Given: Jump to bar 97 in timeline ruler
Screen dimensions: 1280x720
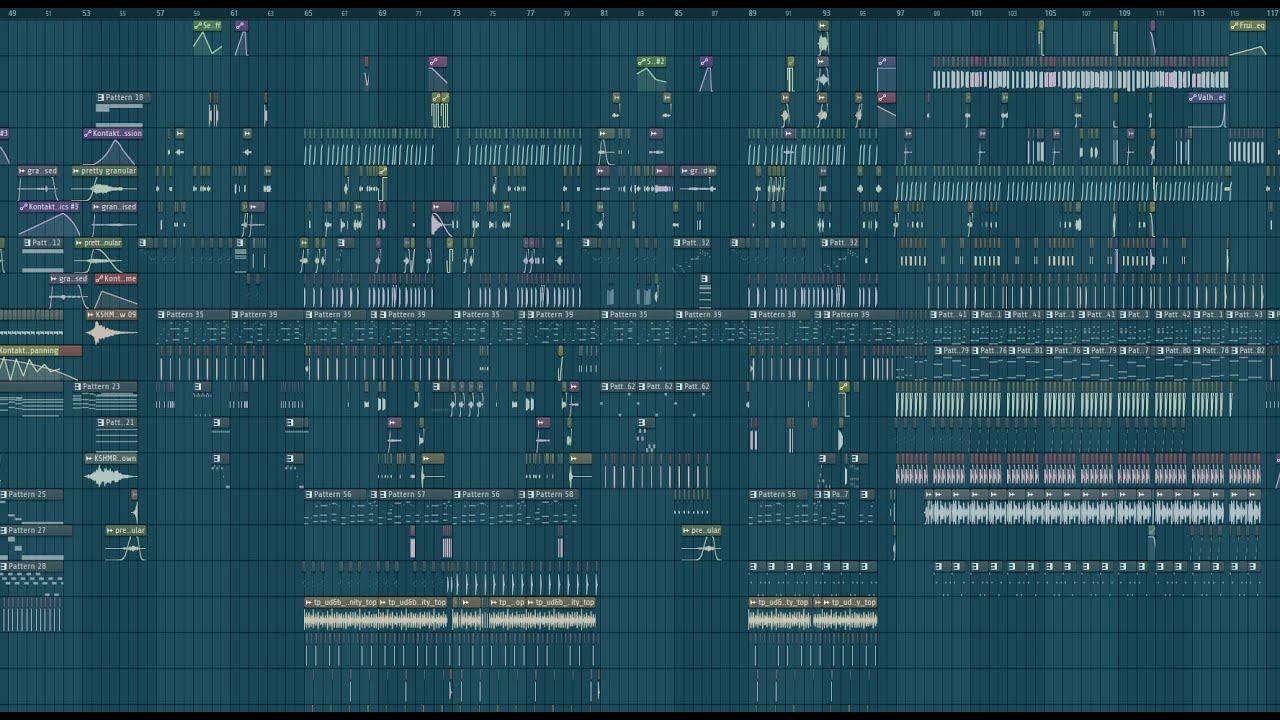Looking at the screenshot, I should click(900, 13).
